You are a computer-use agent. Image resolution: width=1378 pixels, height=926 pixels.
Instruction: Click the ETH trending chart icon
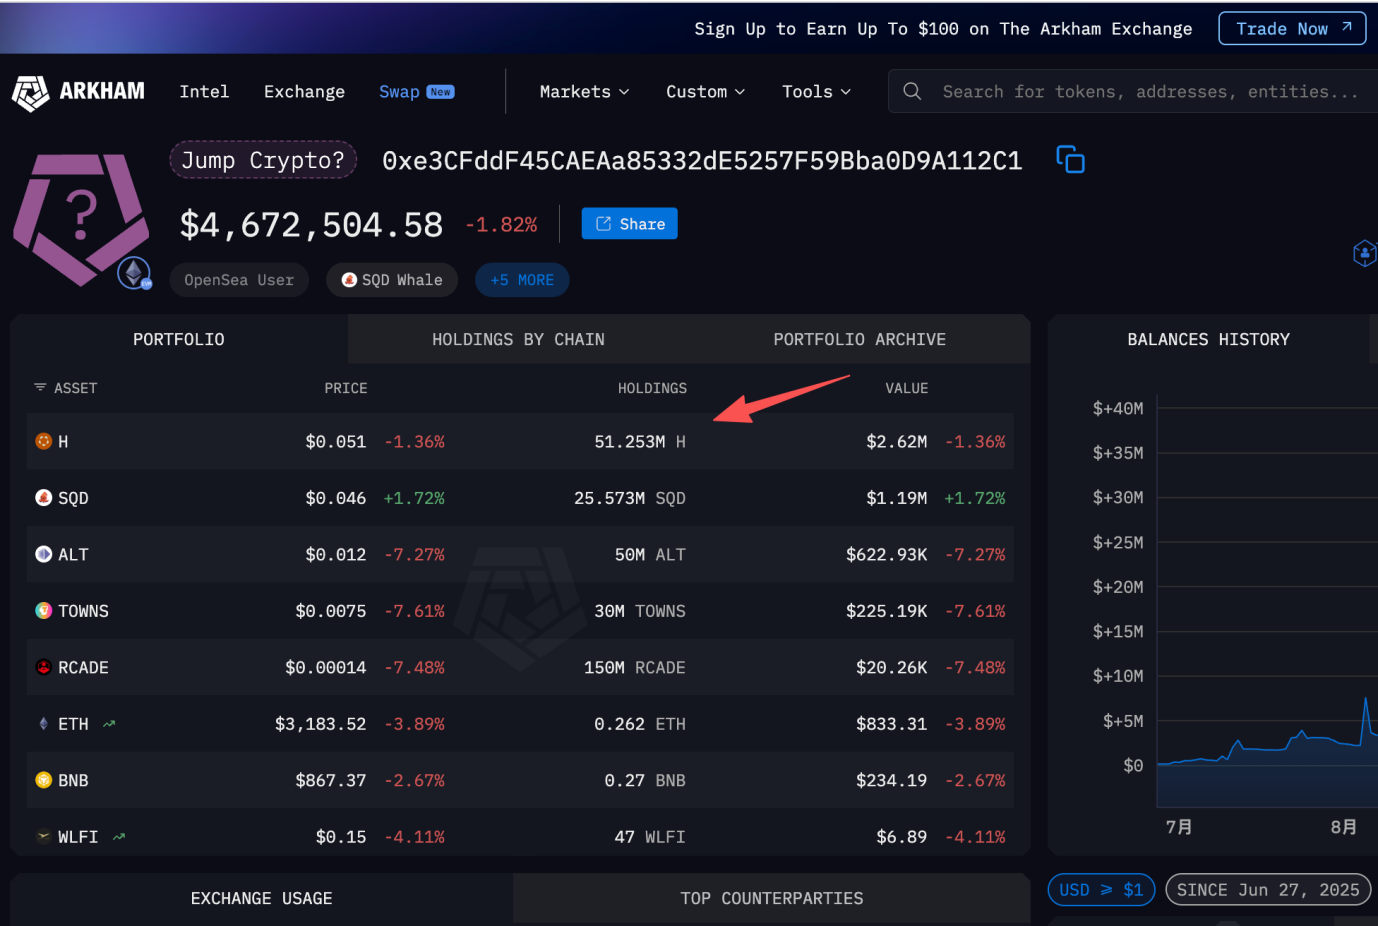coord(109,724)
